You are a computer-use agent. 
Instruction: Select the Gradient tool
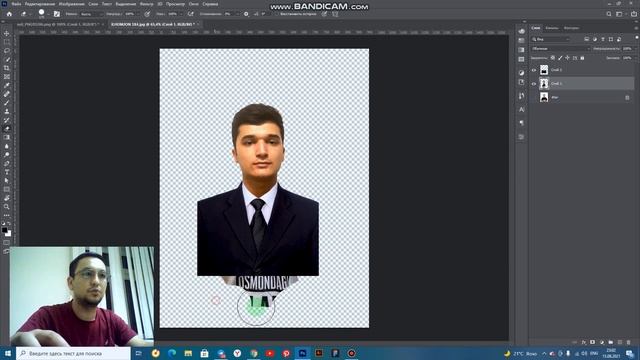[7, 138]
